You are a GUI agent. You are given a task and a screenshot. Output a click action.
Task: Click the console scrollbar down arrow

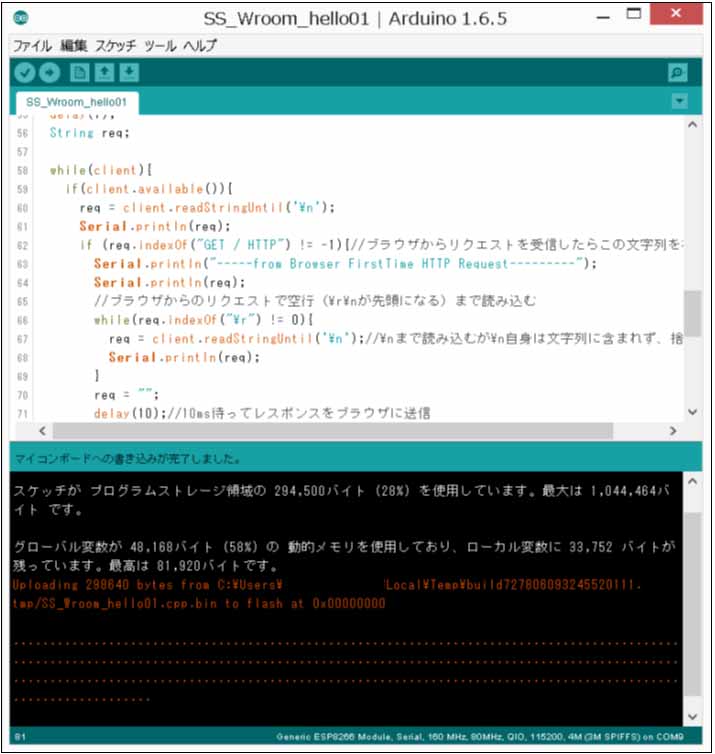tap(692, 716)
